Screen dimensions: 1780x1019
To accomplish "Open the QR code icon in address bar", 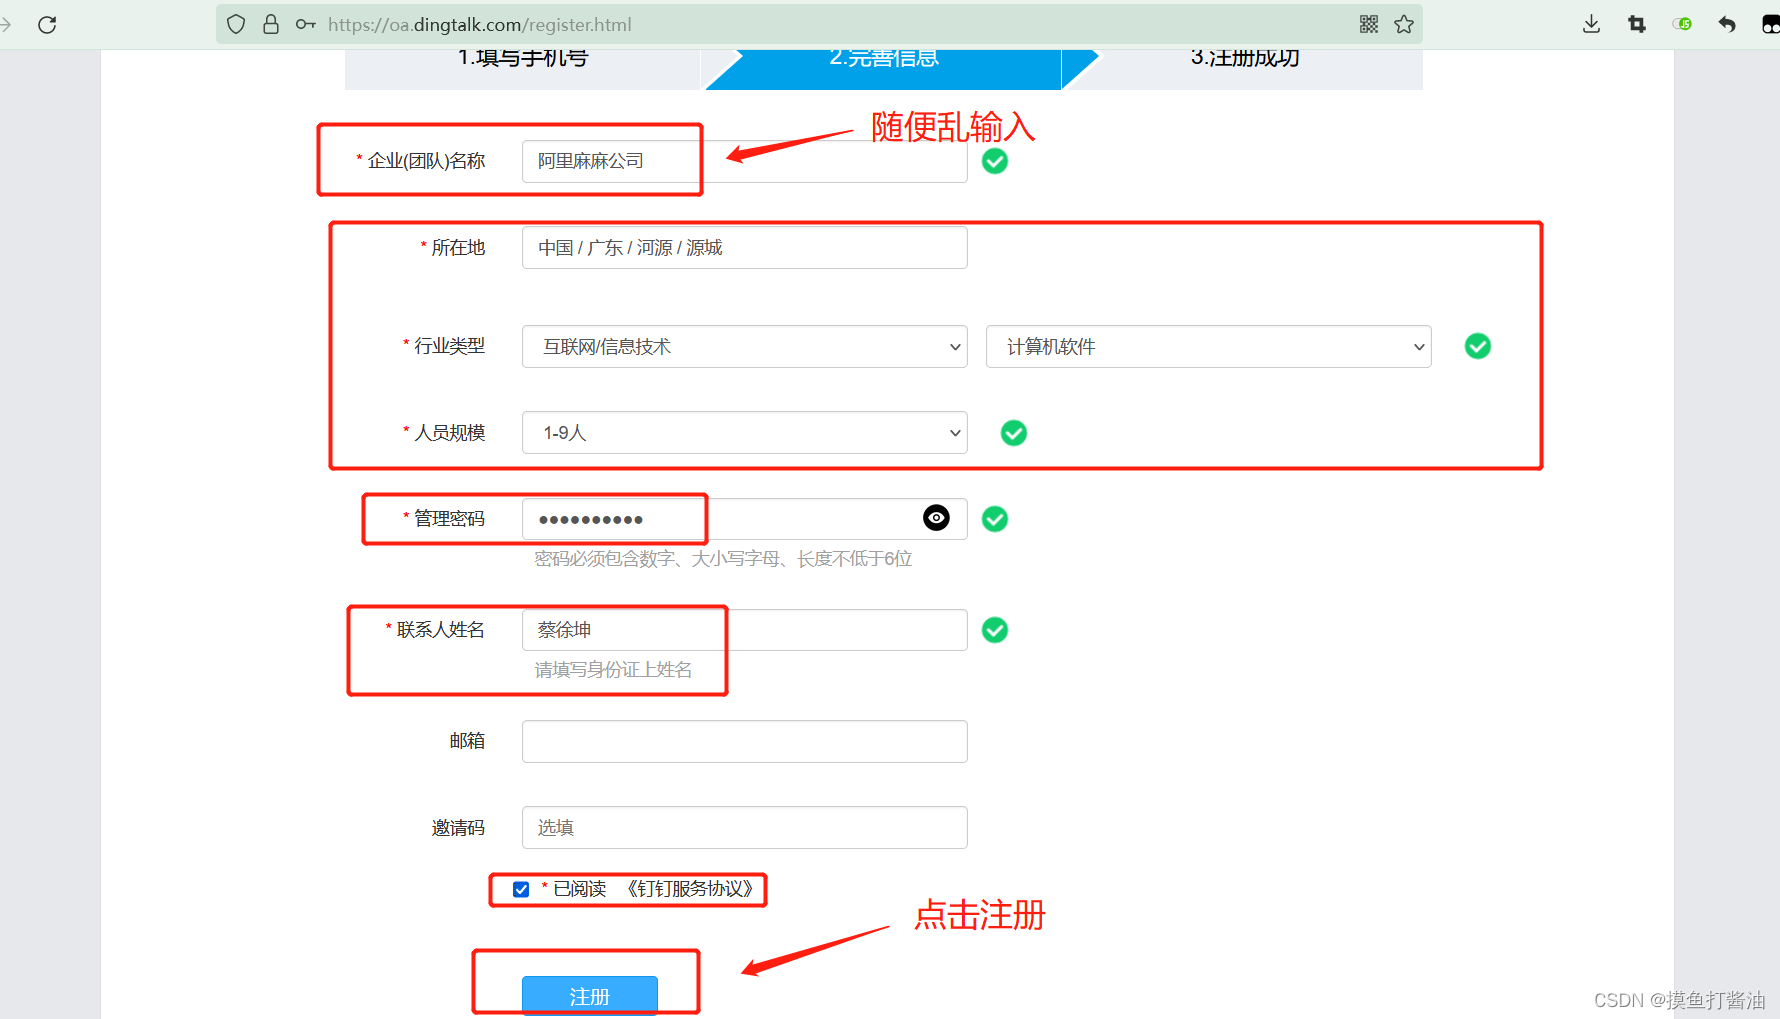I will coord(1369,25).
